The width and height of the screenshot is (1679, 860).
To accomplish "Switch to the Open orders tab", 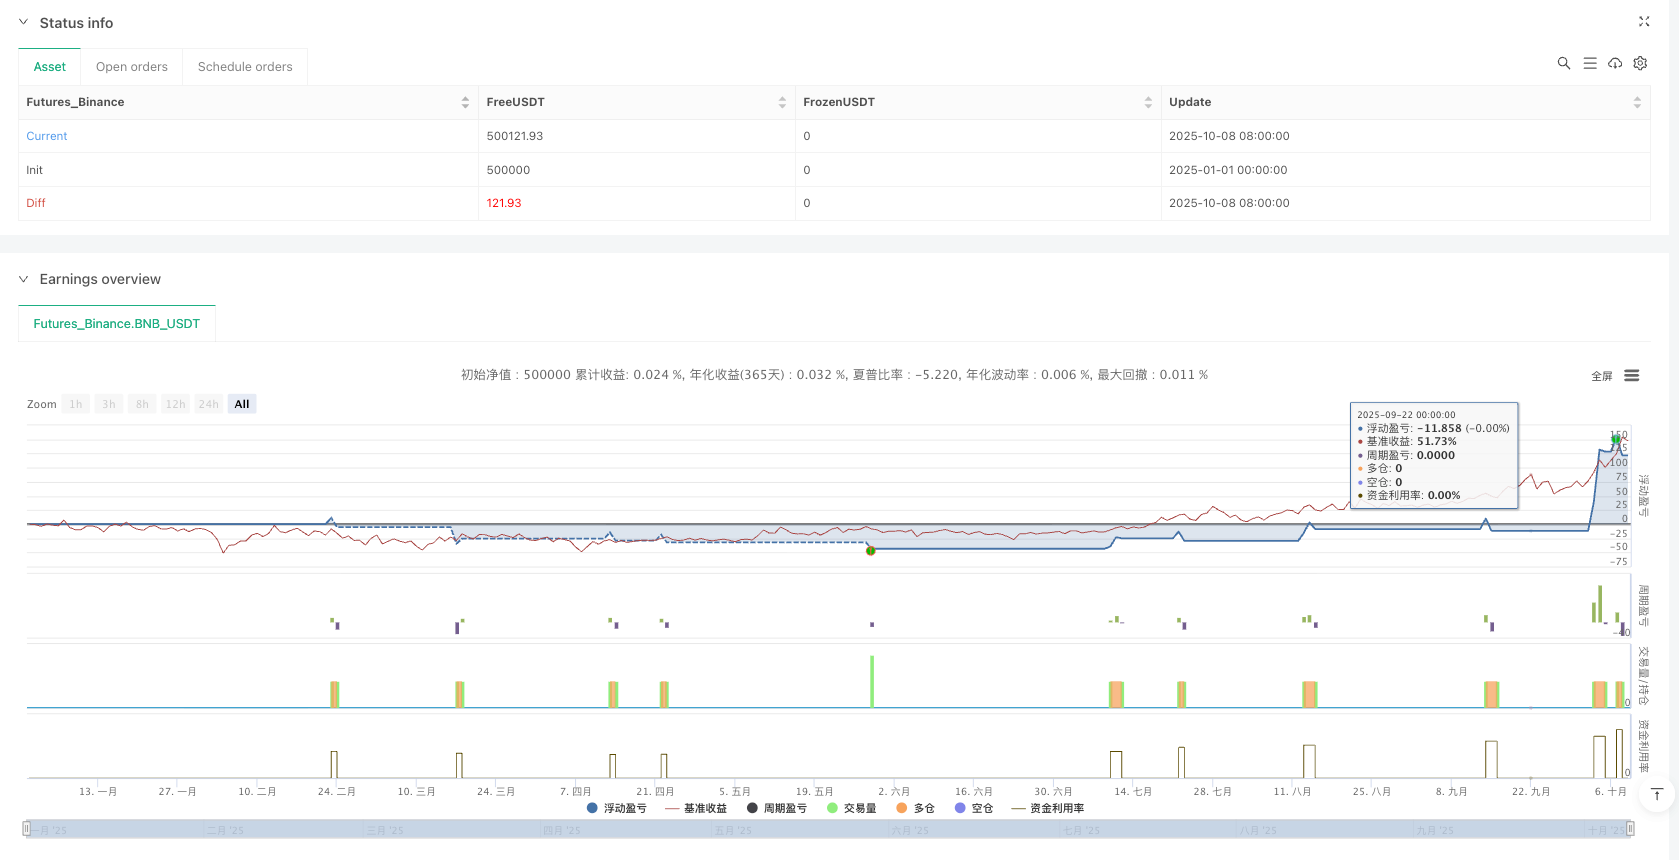I will (132, 67).
